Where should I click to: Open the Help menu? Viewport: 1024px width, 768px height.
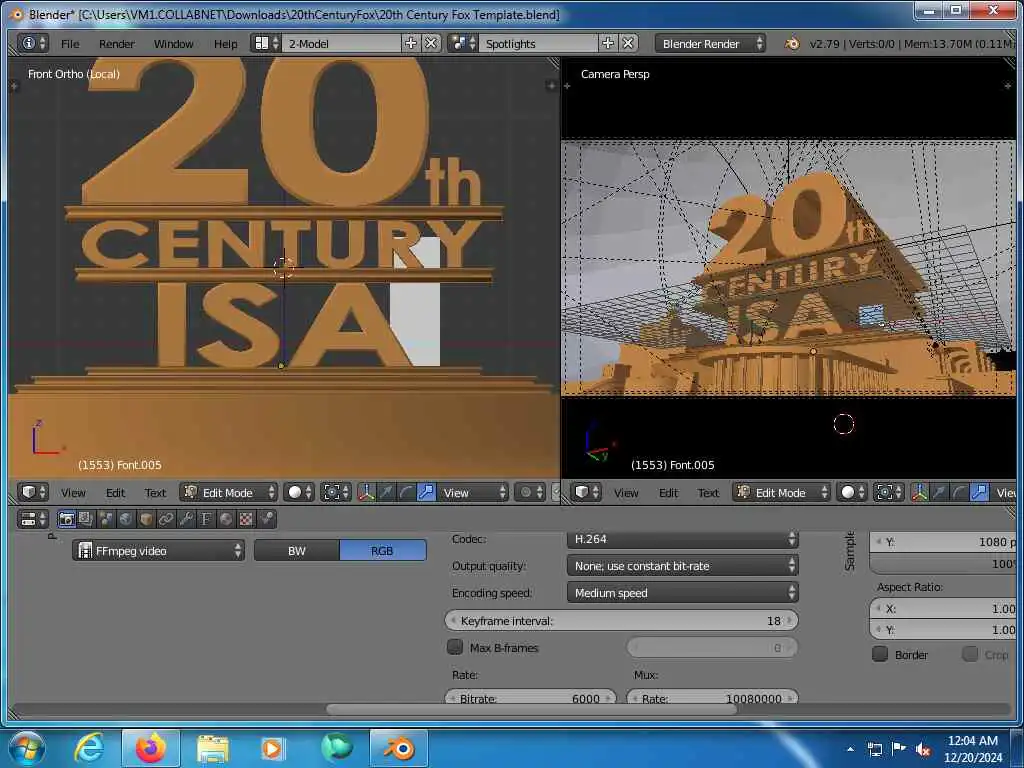(x=225, y=44)
